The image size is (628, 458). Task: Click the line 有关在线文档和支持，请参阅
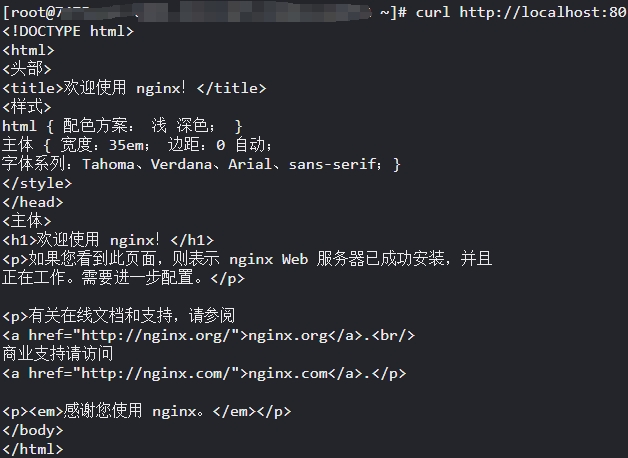(118, 316)
